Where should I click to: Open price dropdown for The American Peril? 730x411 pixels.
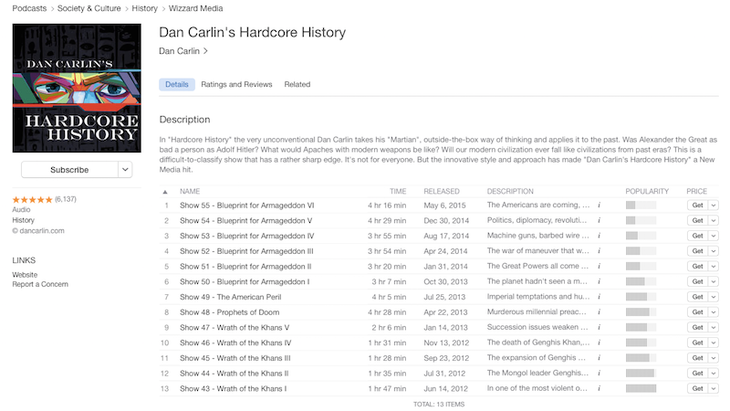(x=713, y=297)
